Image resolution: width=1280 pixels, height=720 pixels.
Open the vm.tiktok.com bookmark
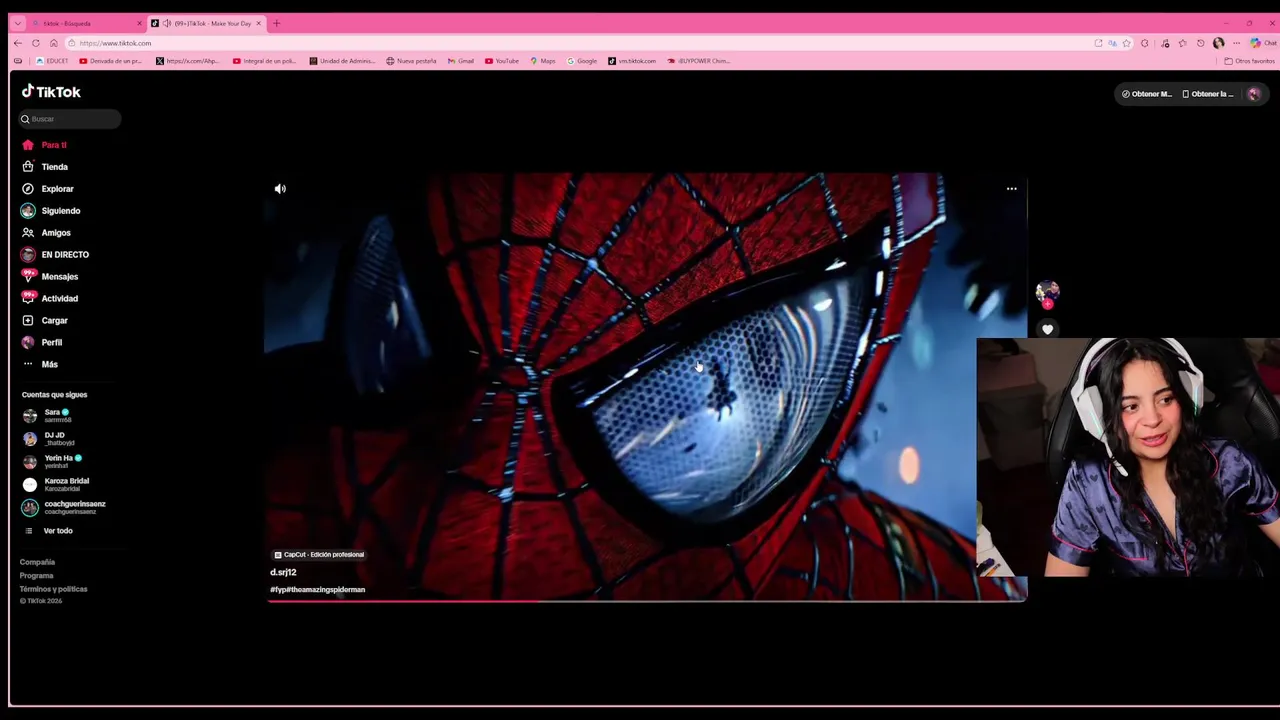(632, 61)
